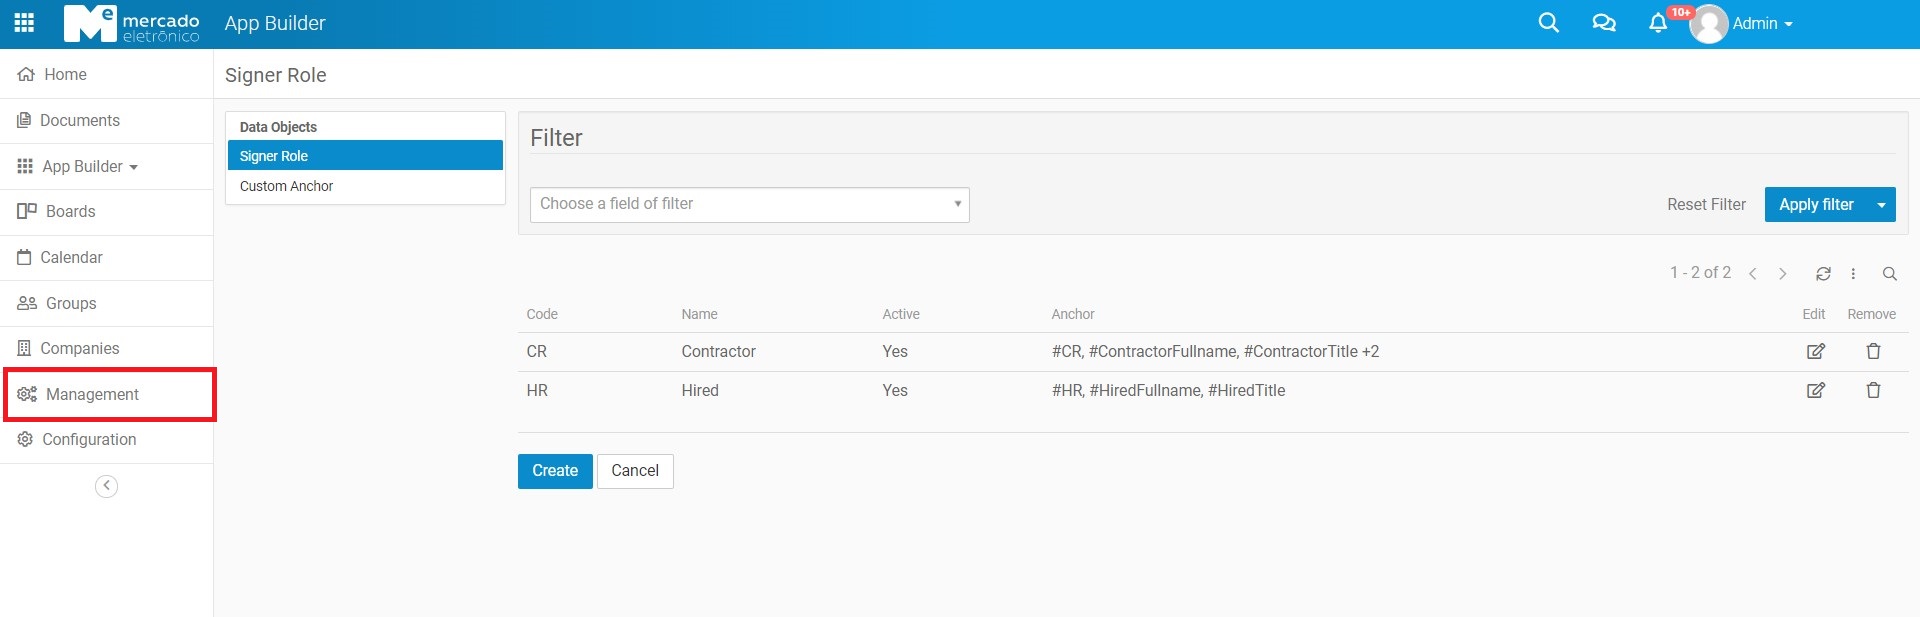Expand App Builder in the sidebar
Viewport: 1920px width, 617px height.
[x=82, y=166]
